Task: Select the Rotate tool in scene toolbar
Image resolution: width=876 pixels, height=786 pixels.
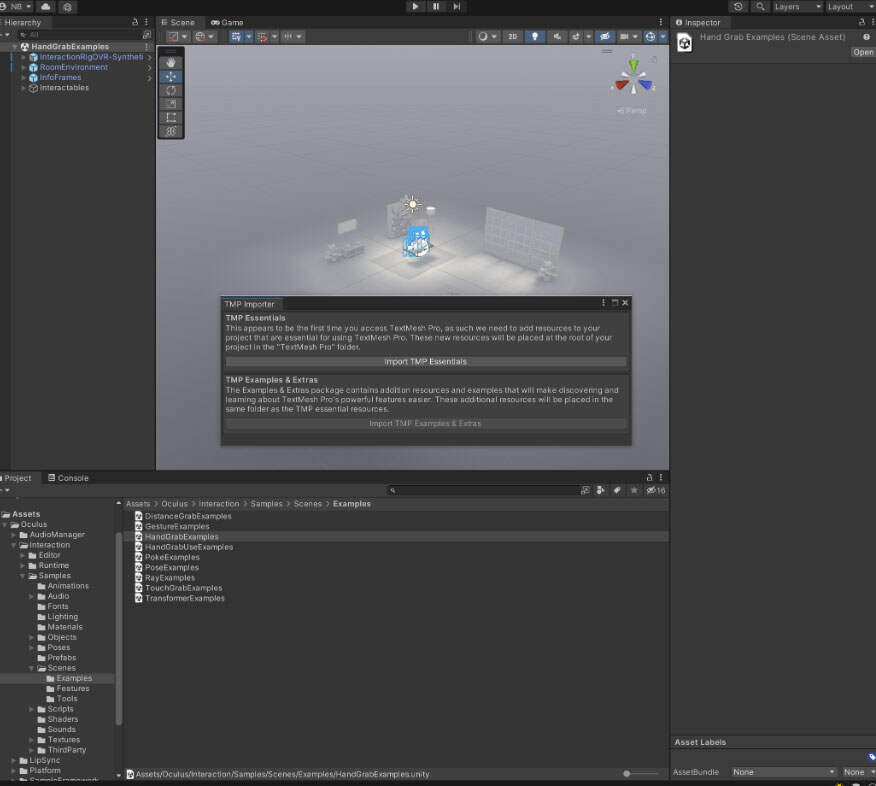Action: [x=171, y=90]
